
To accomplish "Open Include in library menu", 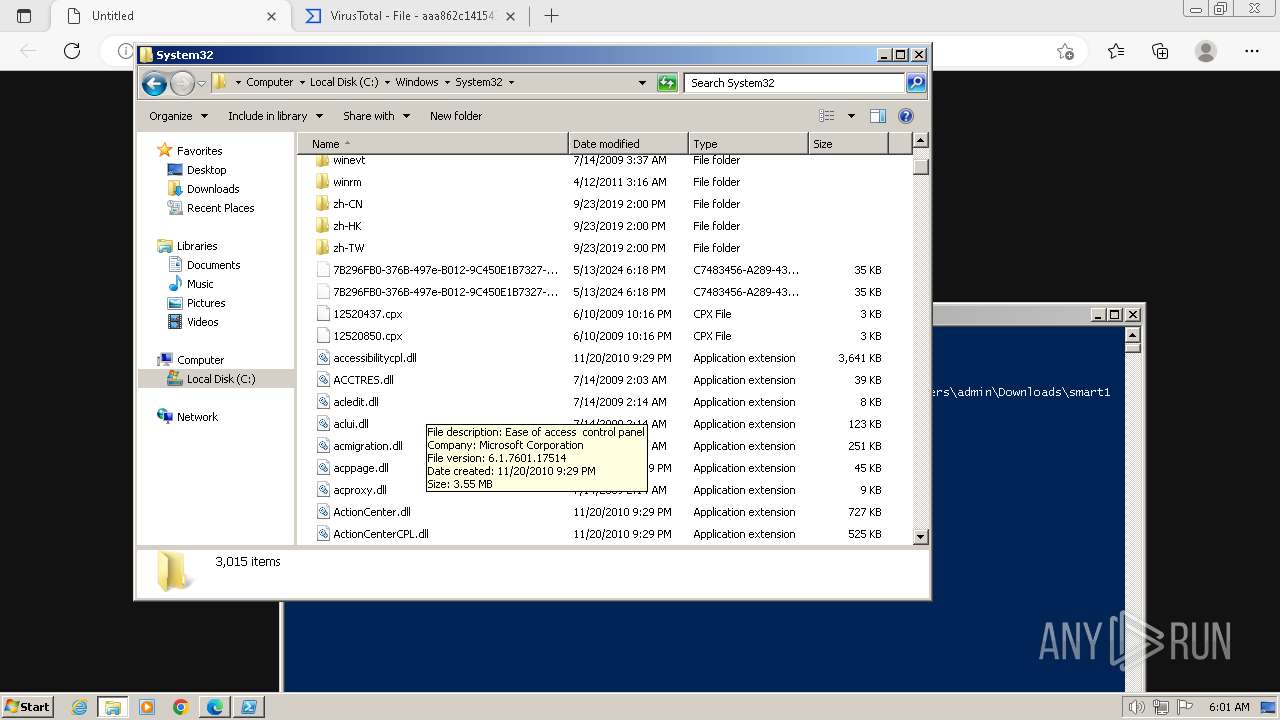I will (x=275, y=116).
